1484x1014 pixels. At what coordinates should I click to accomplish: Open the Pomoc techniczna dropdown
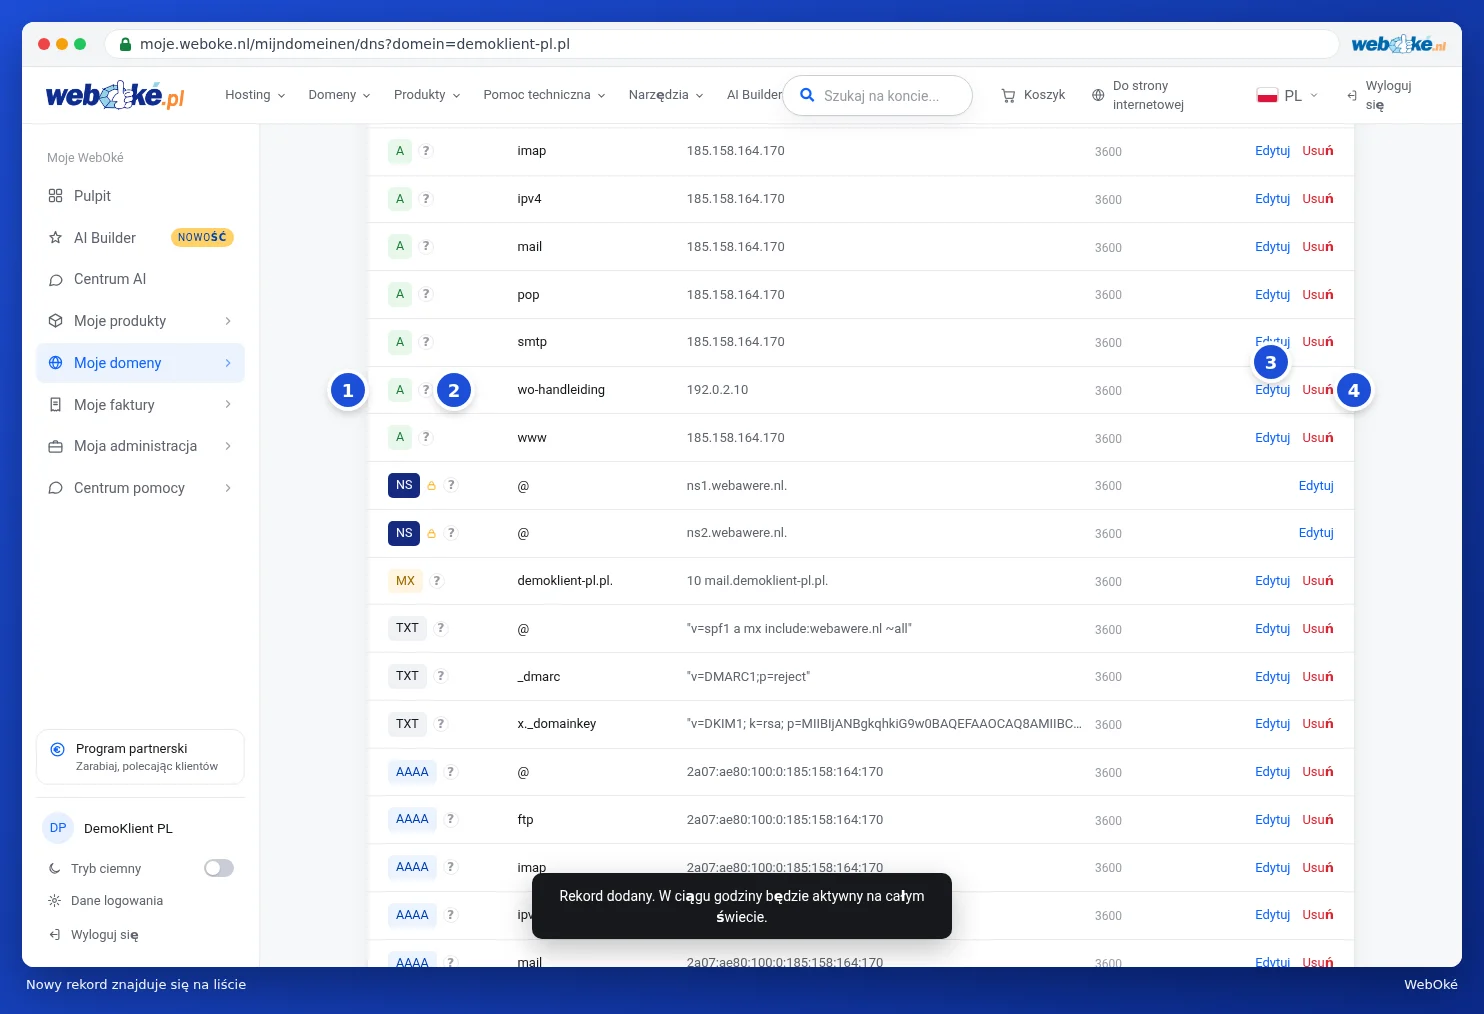pyautogui.click(x=544, y=95)
